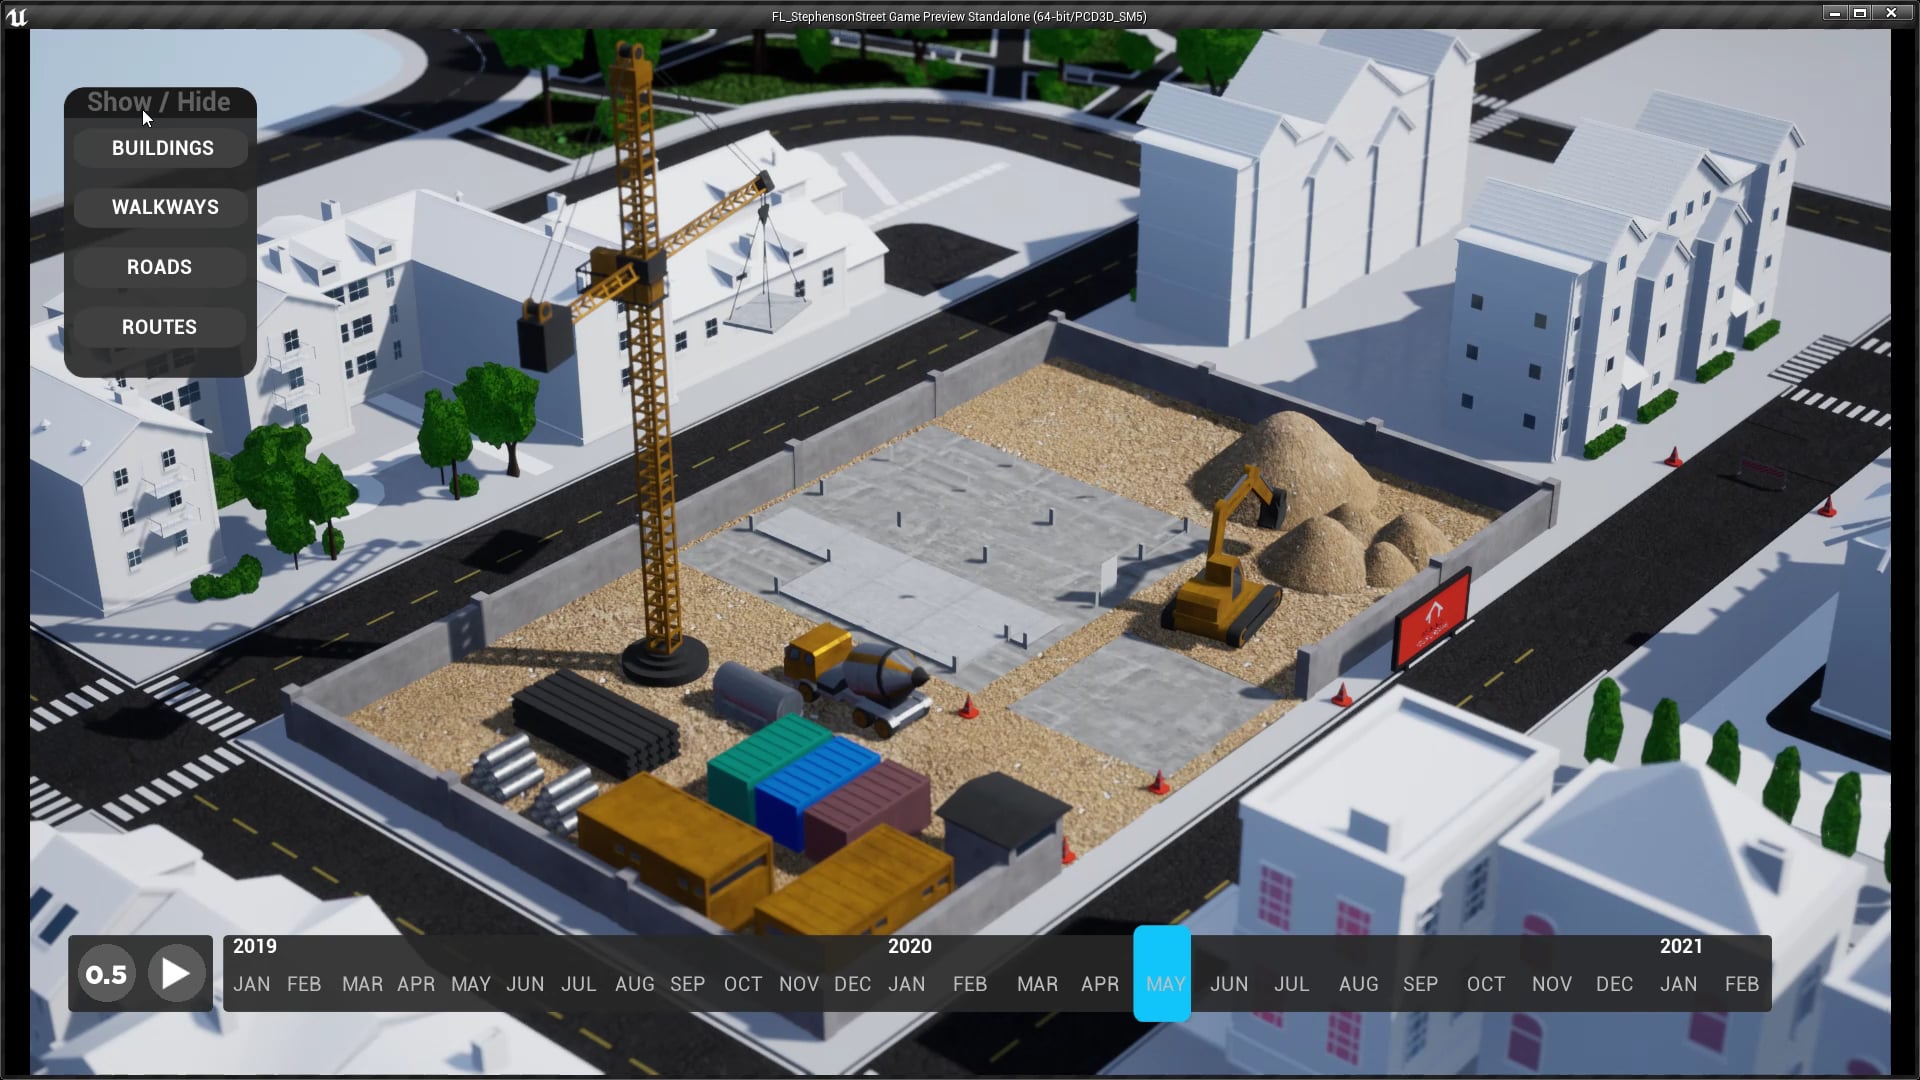Image resolution: width=1920 pixels, height=1080 pixels.
Task: Jump to FEB 2019 on timeline
Action: pyautogui.click(x=304, y=984)
